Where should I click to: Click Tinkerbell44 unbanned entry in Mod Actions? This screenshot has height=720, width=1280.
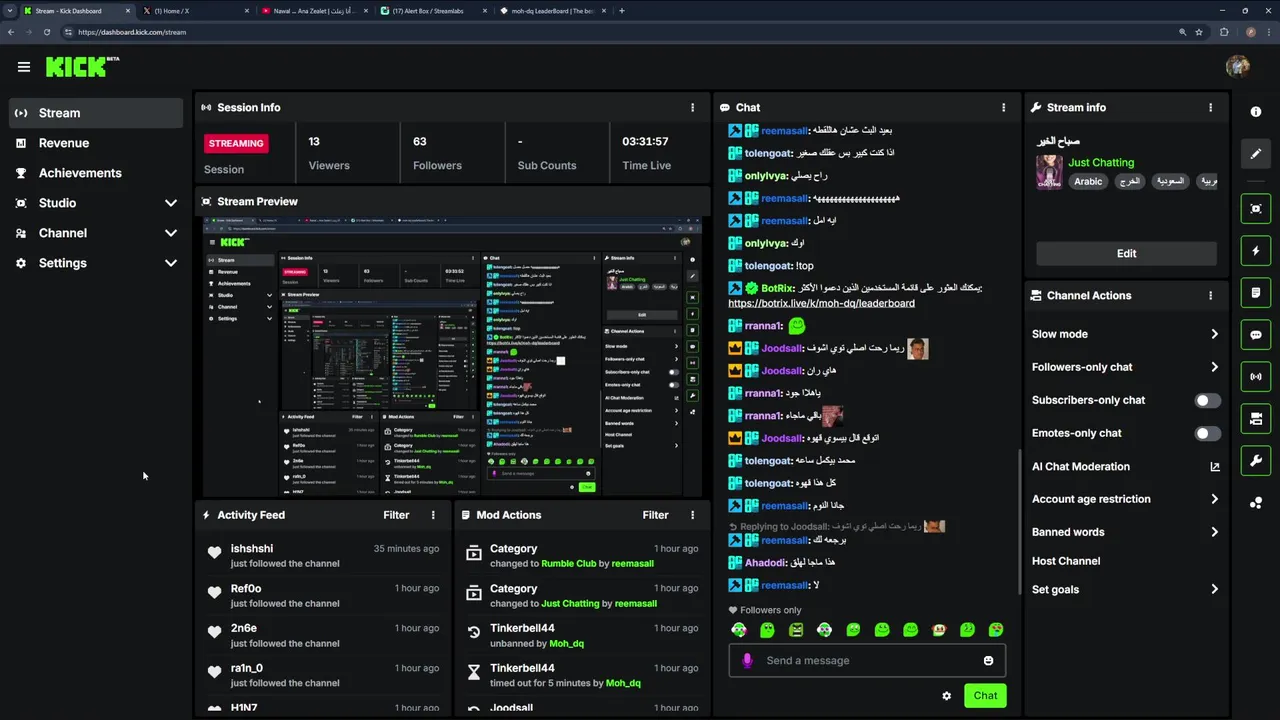(x=581, y=635)
